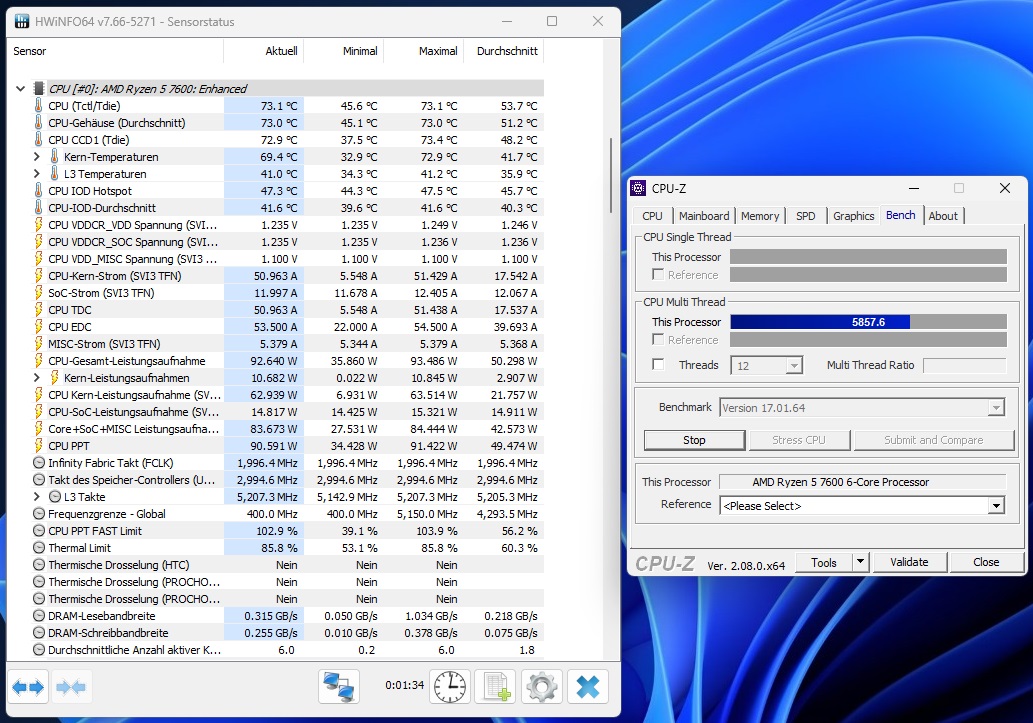Open the remote network monitoring icon in HWiNFO
The height and width of the screenshot is (723, 1033).
pos(339,687)
